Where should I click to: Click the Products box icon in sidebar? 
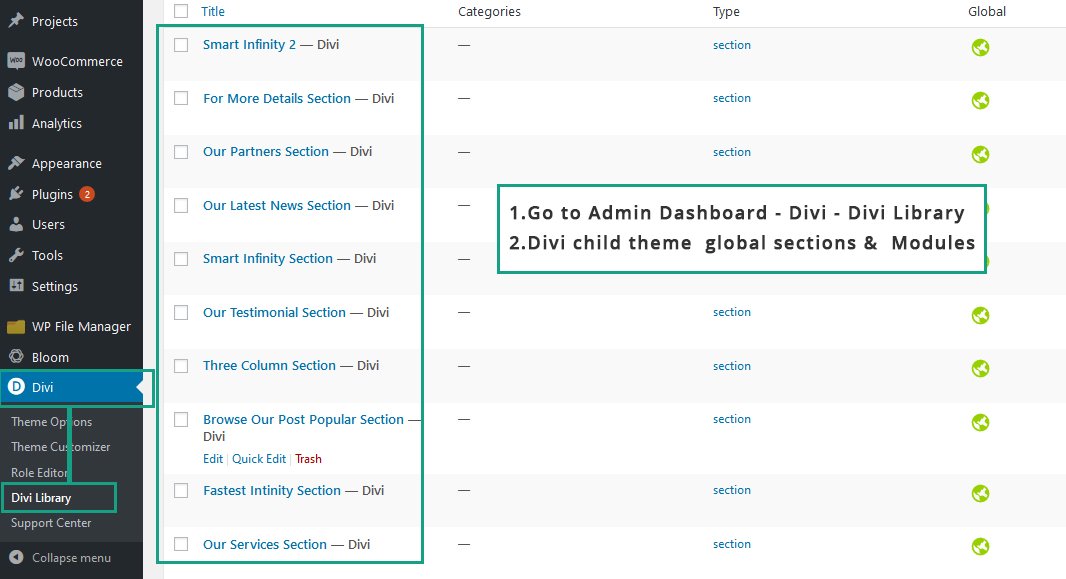pos(16,92)
